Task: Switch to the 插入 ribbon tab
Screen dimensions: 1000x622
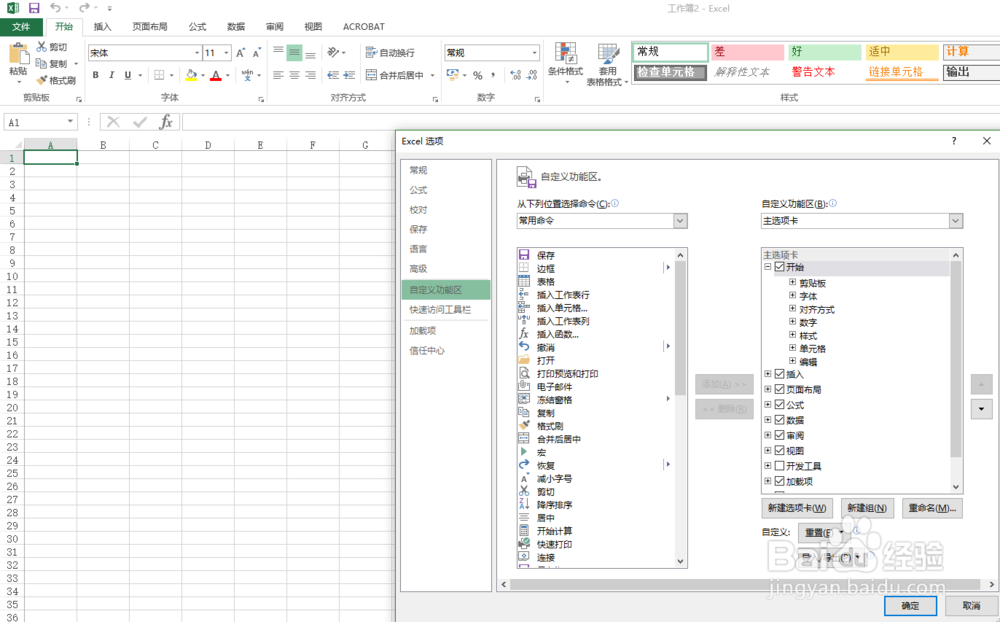Action: 102,27
